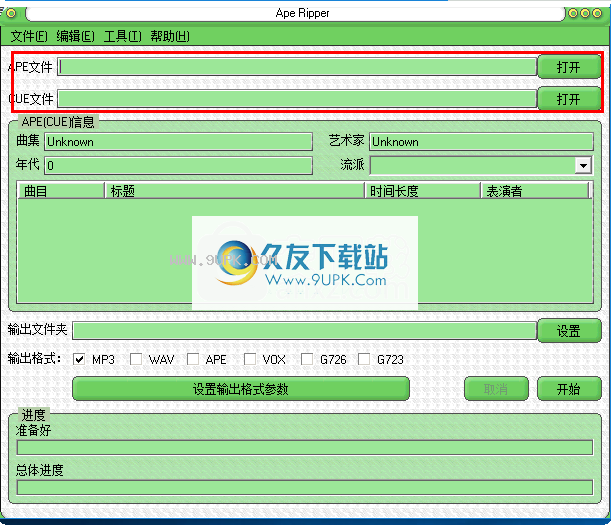
Task: Click the 取消 cancel button
Action: tap(496, 388)
